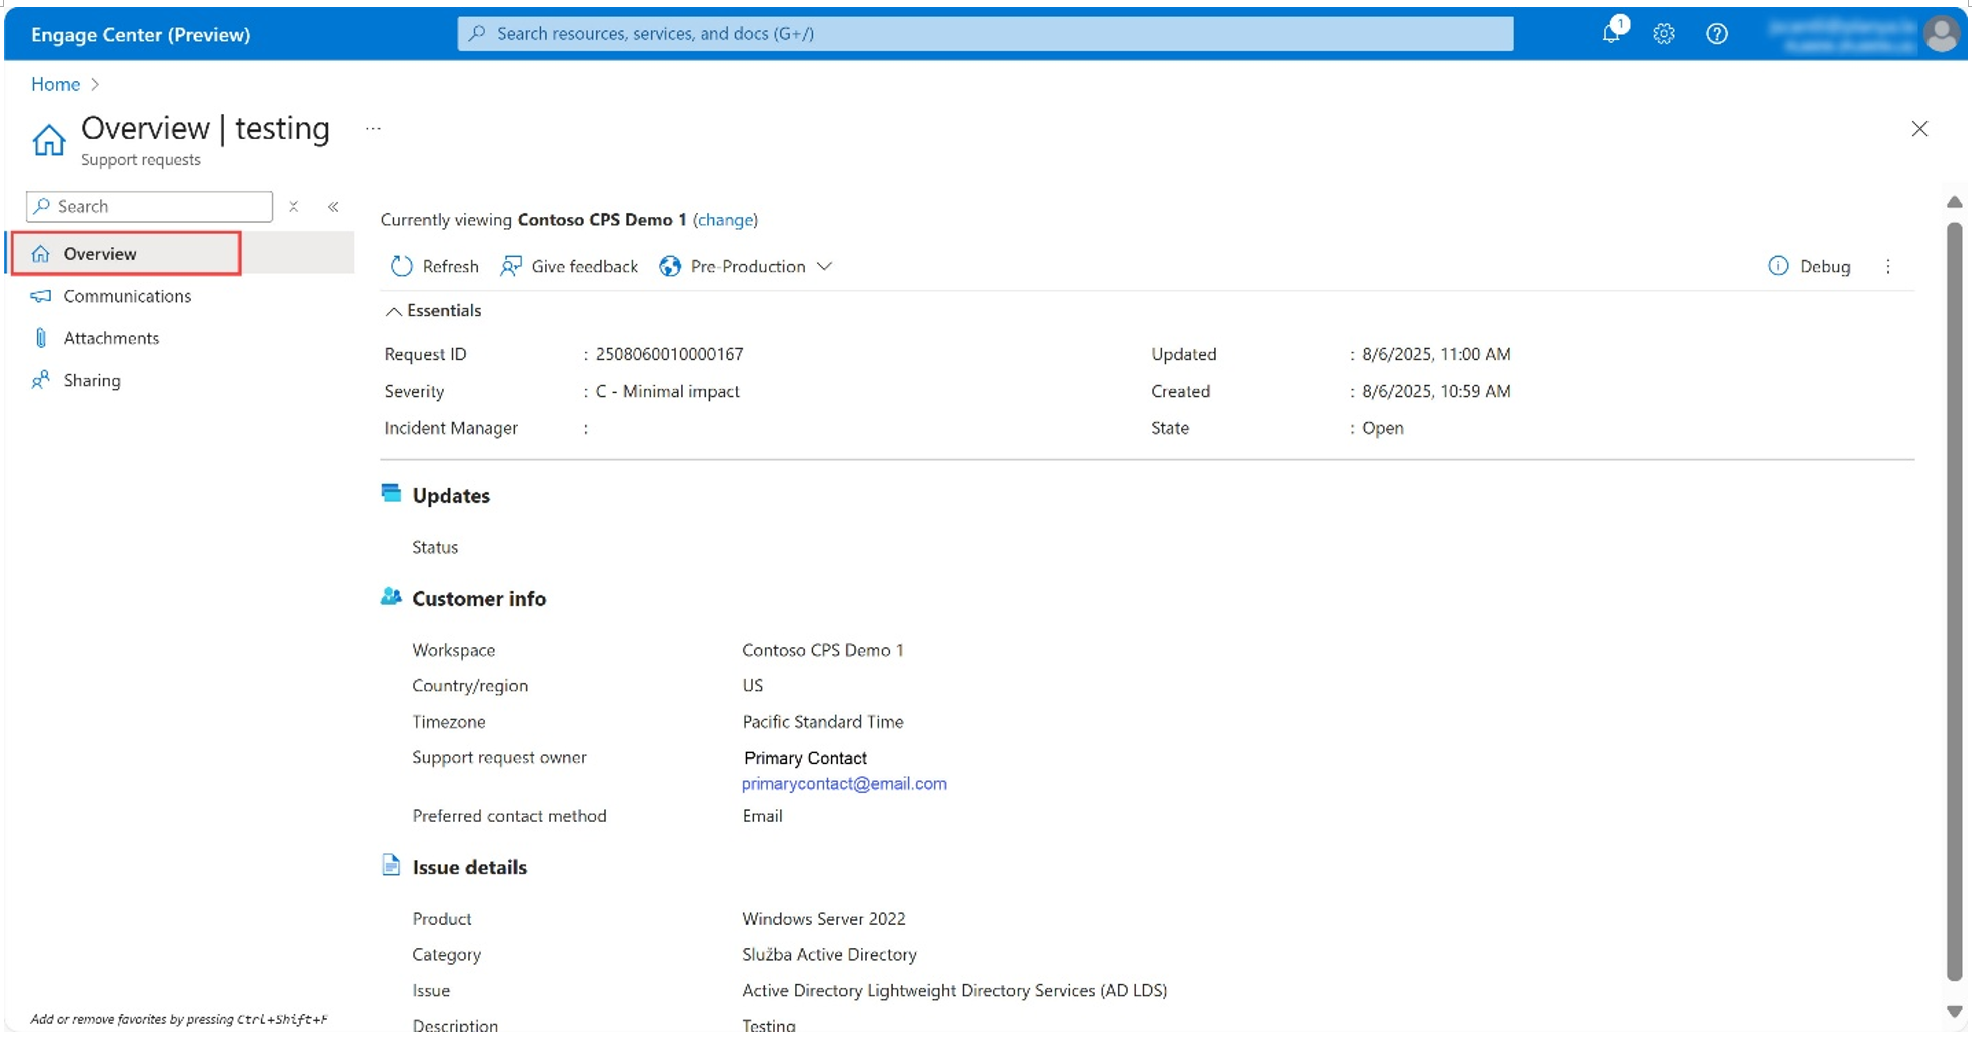This screenshot has height=1060, width=1972.
Task: Open the vertical ellipsis next to Debug
Action: click(x=1888, y=266)
